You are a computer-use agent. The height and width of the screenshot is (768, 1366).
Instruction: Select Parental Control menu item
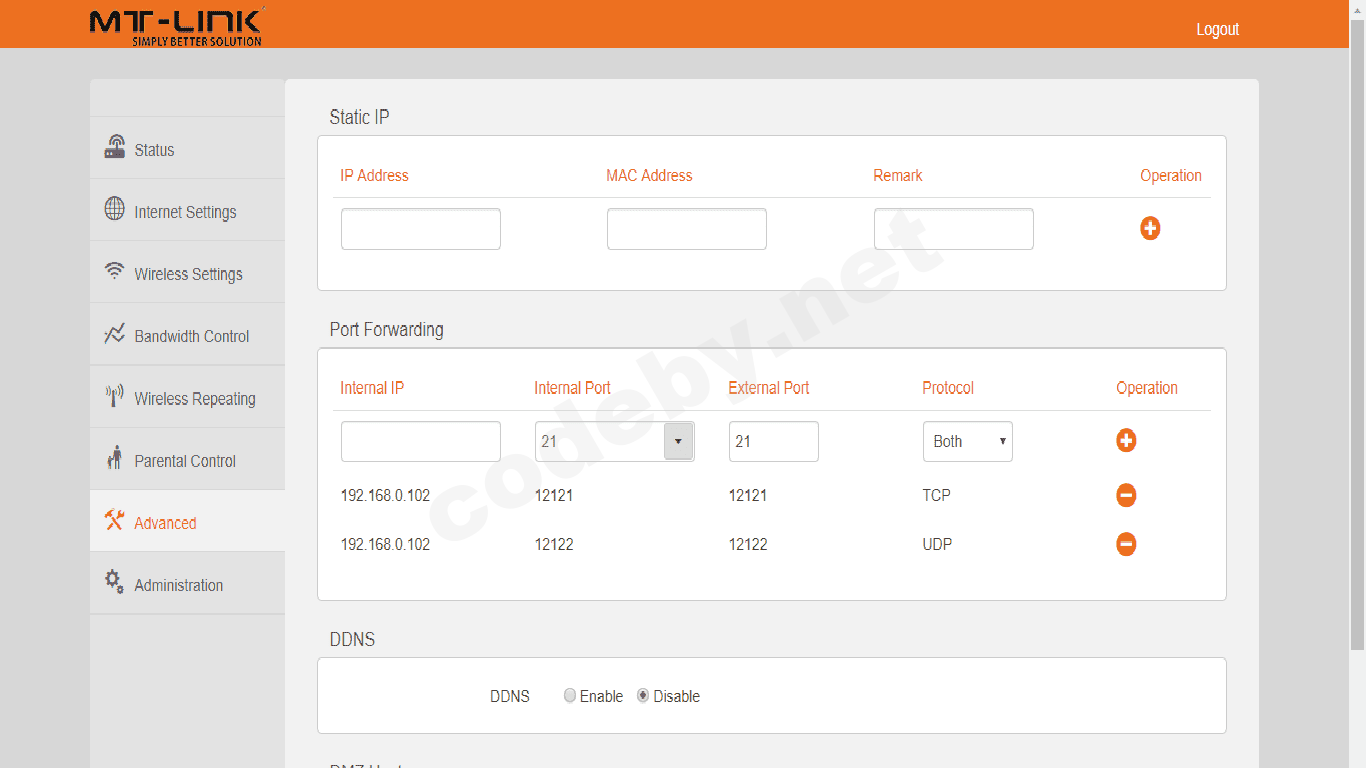click(187, 459)
